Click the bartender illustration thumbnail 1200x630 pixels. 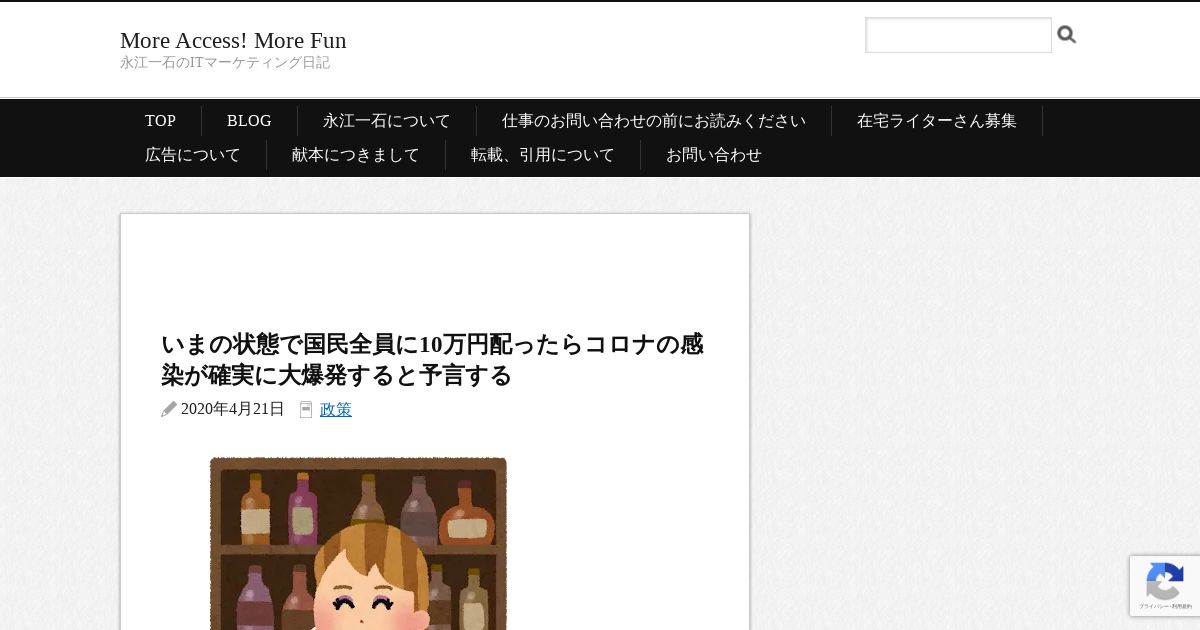358,543
